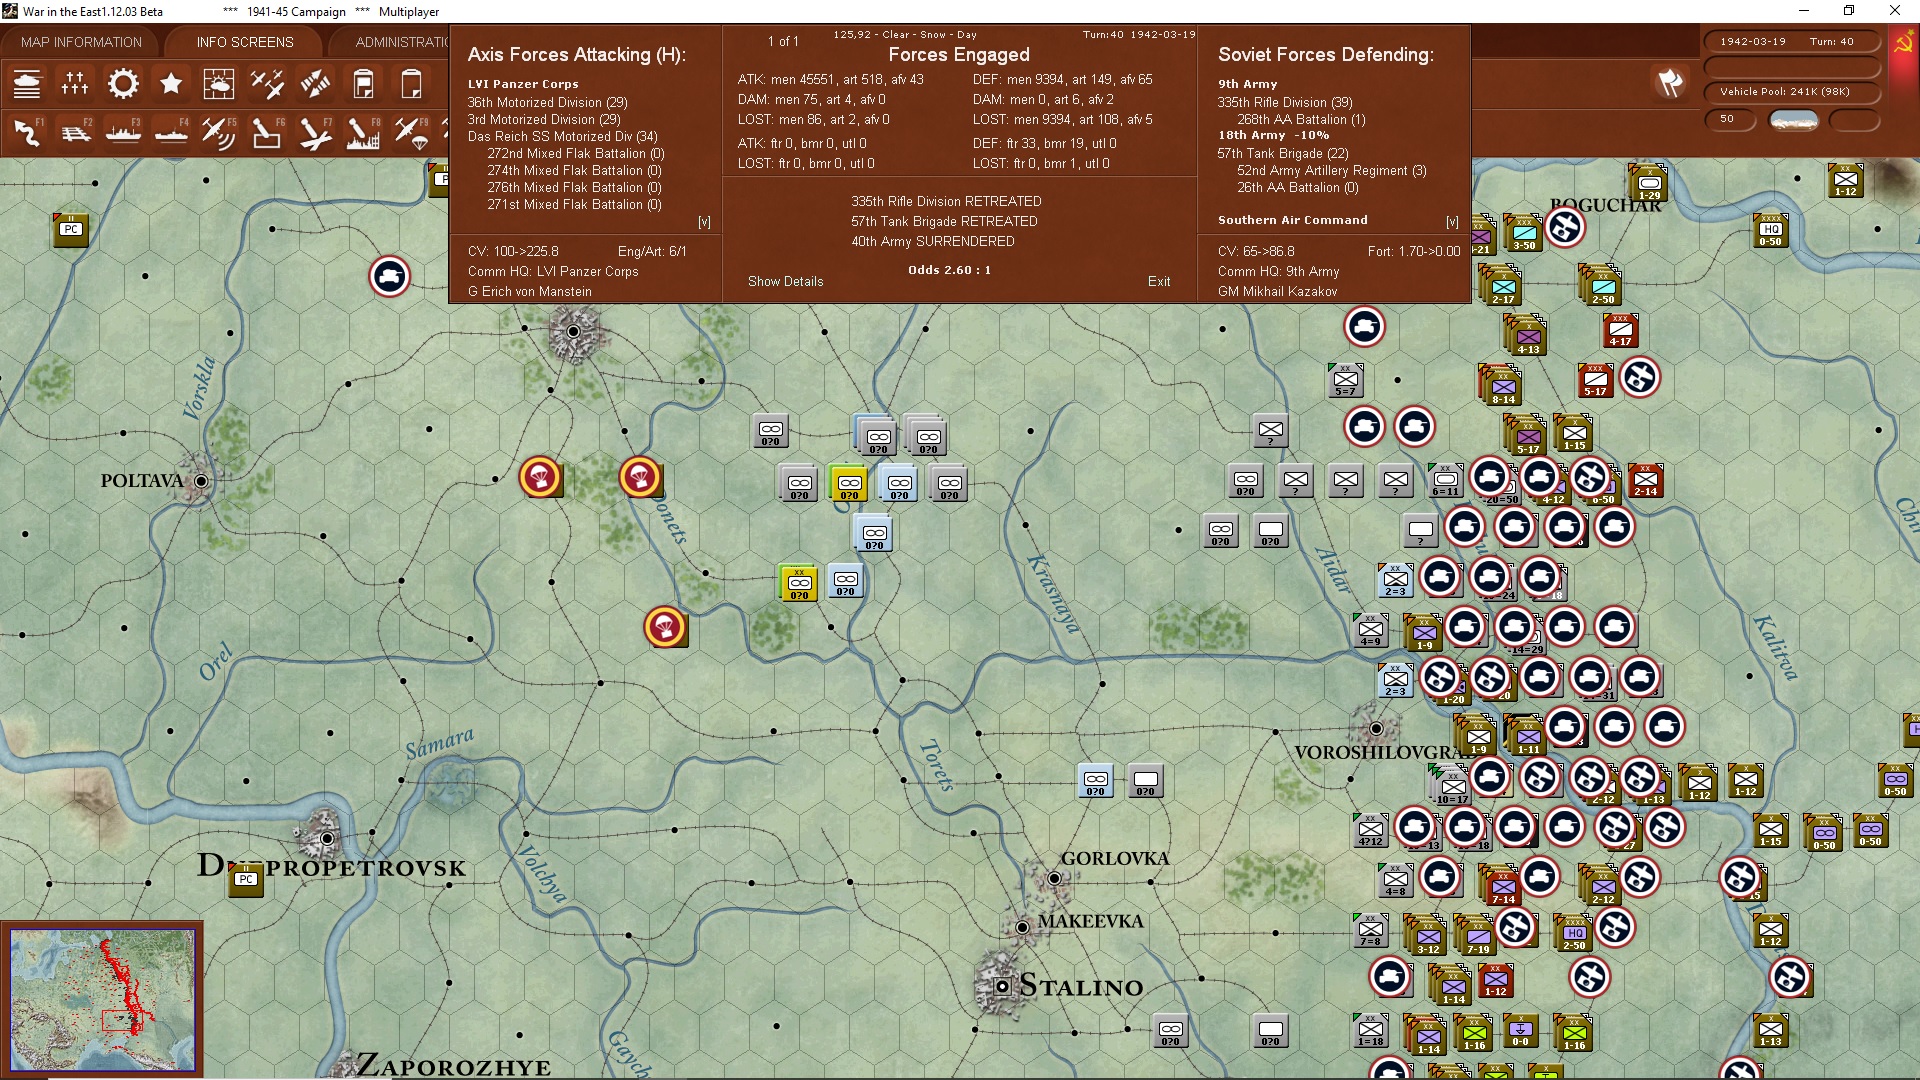The height and width of the screenshot is (1080, 1920).
Task: Select F7 bomb airfield mode icon
Action: tap(315, 132)
